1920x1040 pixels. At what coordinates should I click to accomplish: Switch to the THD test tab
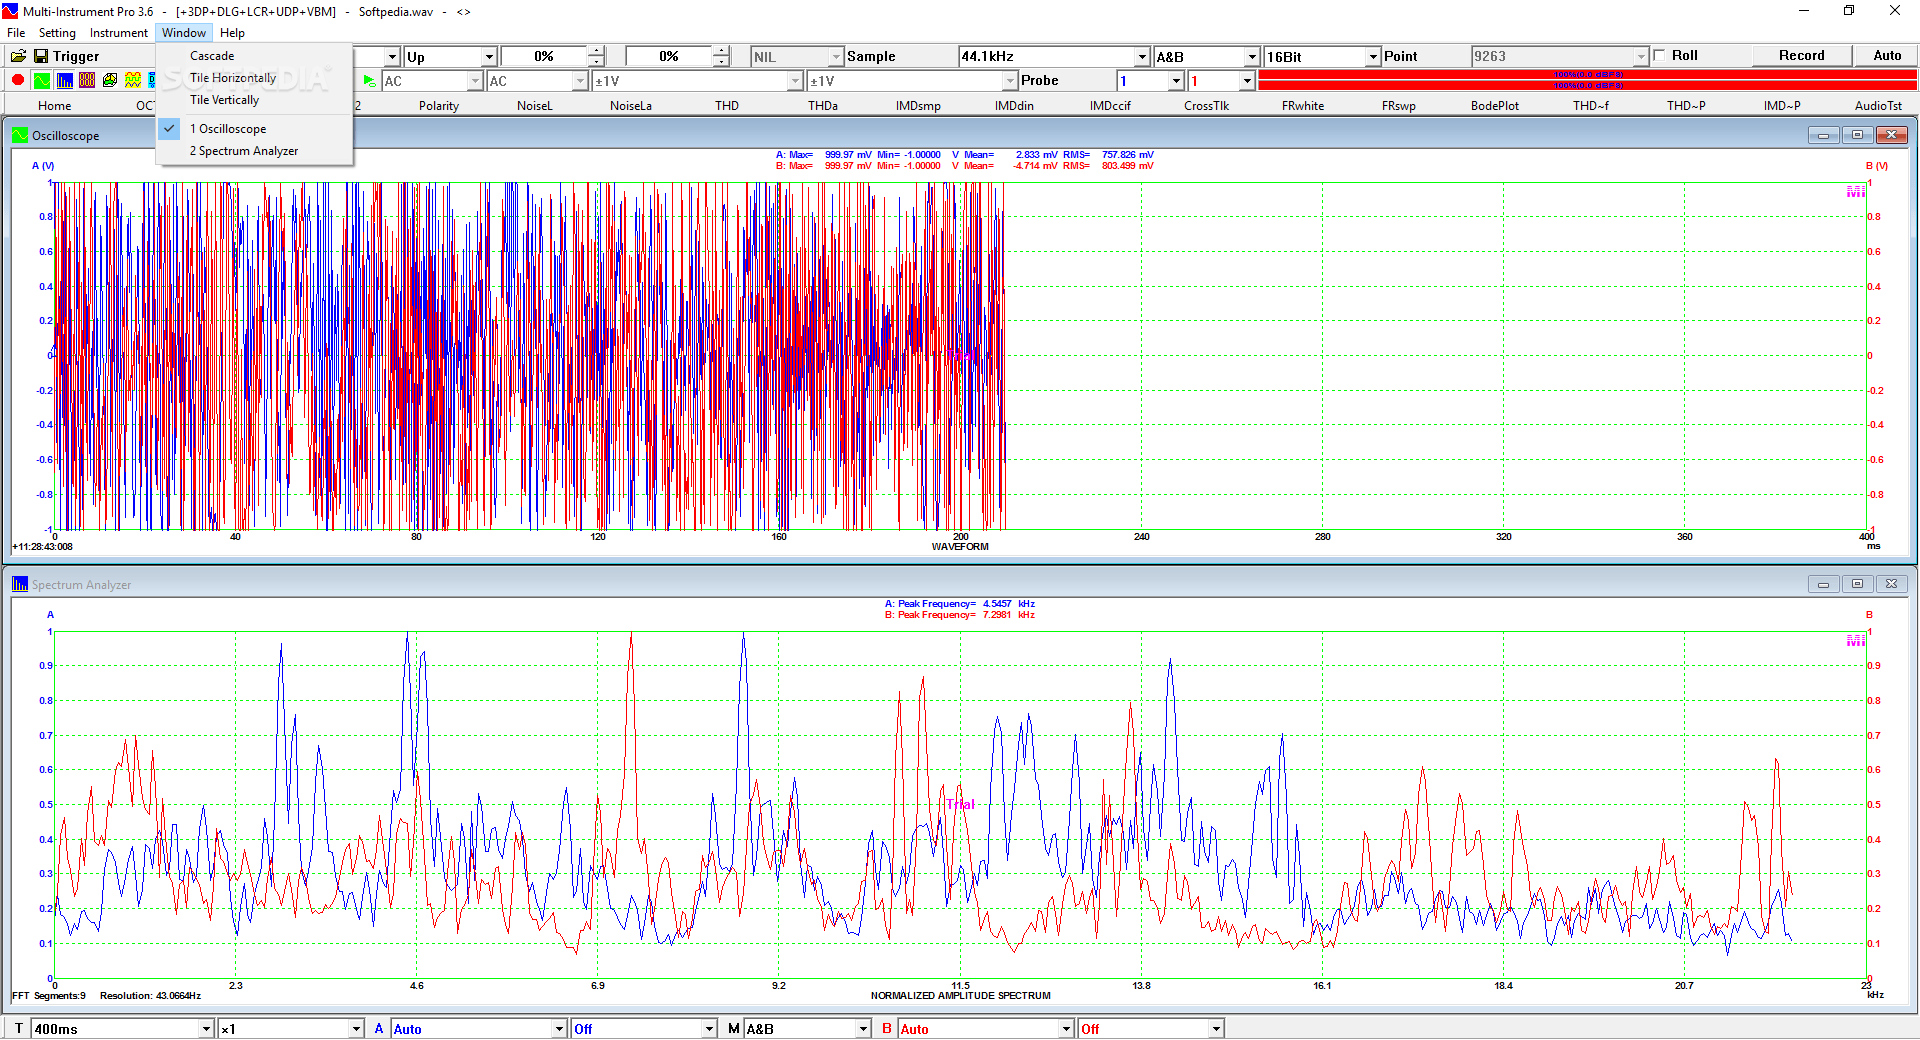click(x=727, y=105)
